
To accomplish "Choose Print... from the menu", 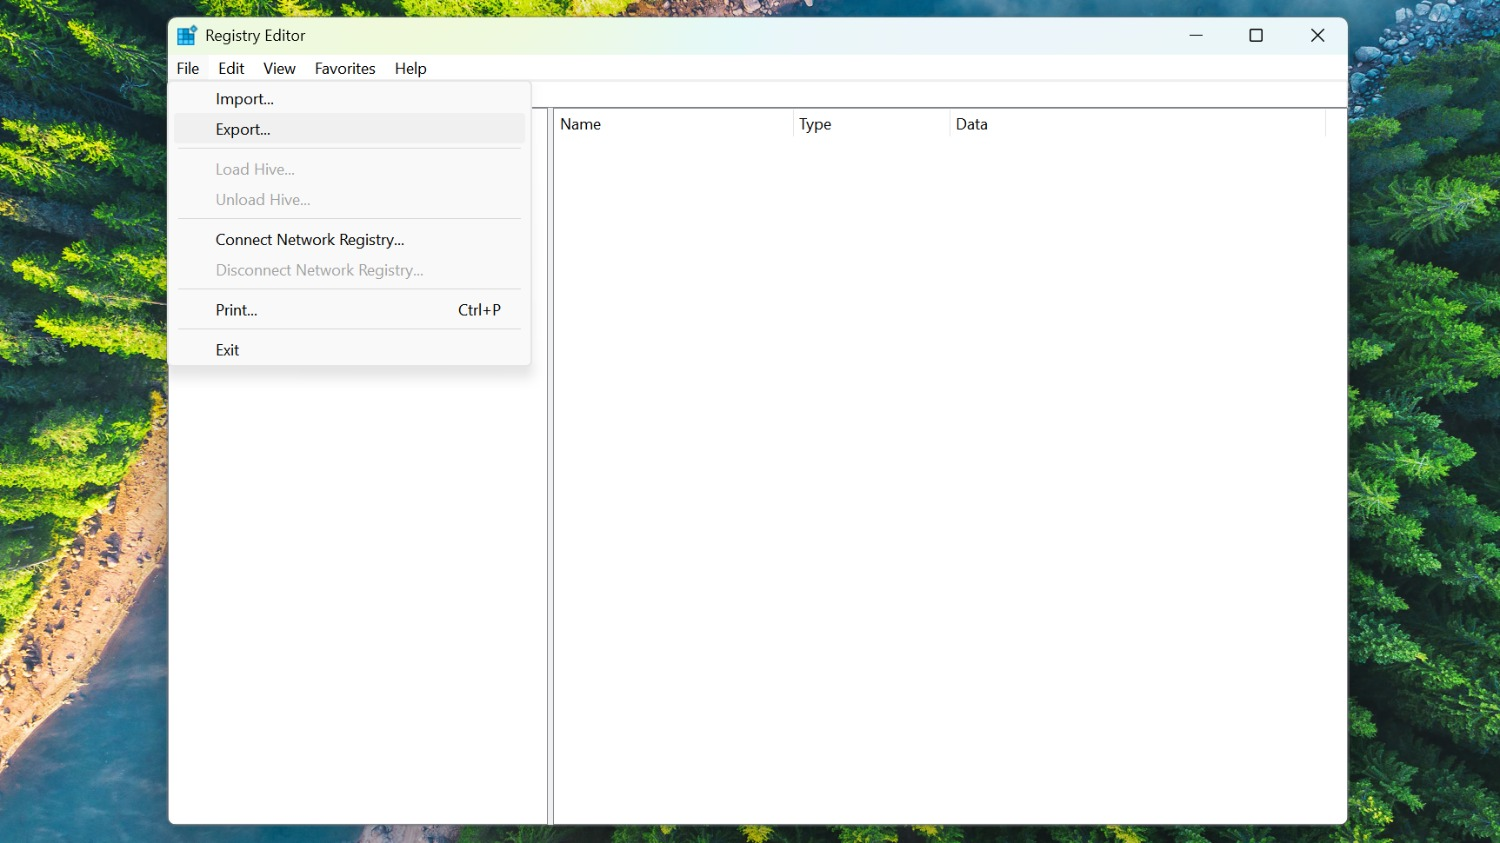I will click(x=237, y=310).
